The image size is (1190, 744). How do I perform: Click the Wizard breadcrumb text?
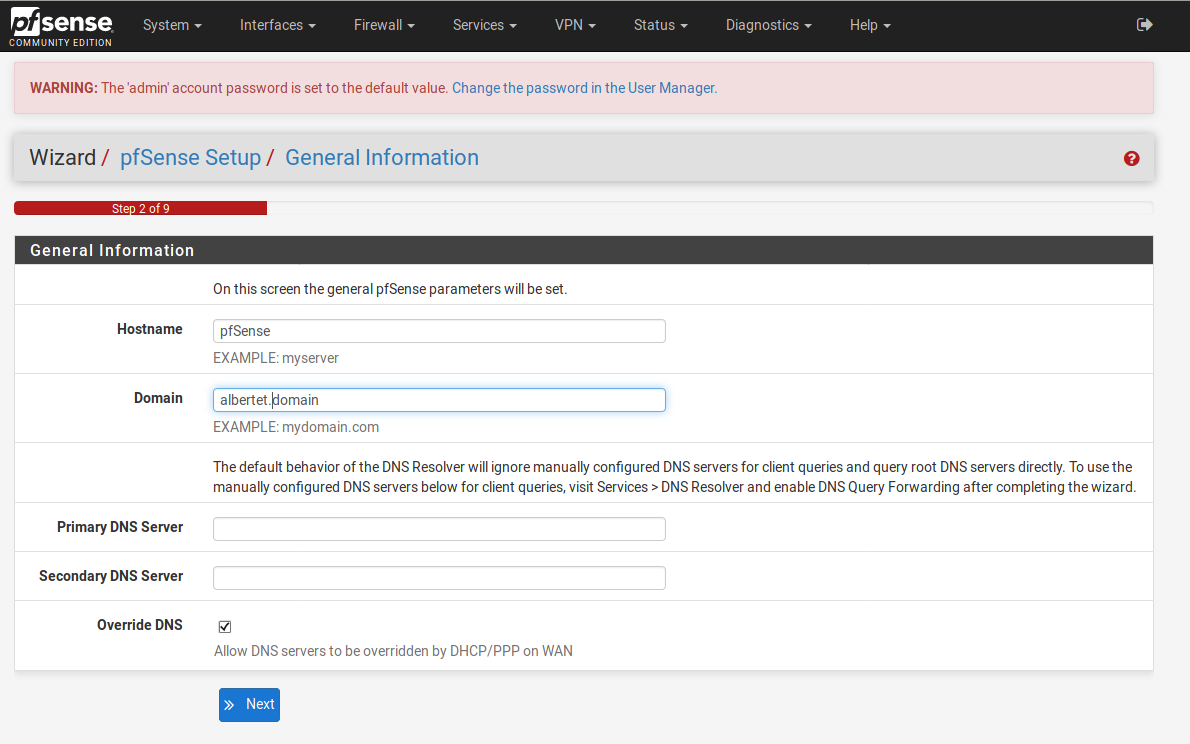point(63,157)
